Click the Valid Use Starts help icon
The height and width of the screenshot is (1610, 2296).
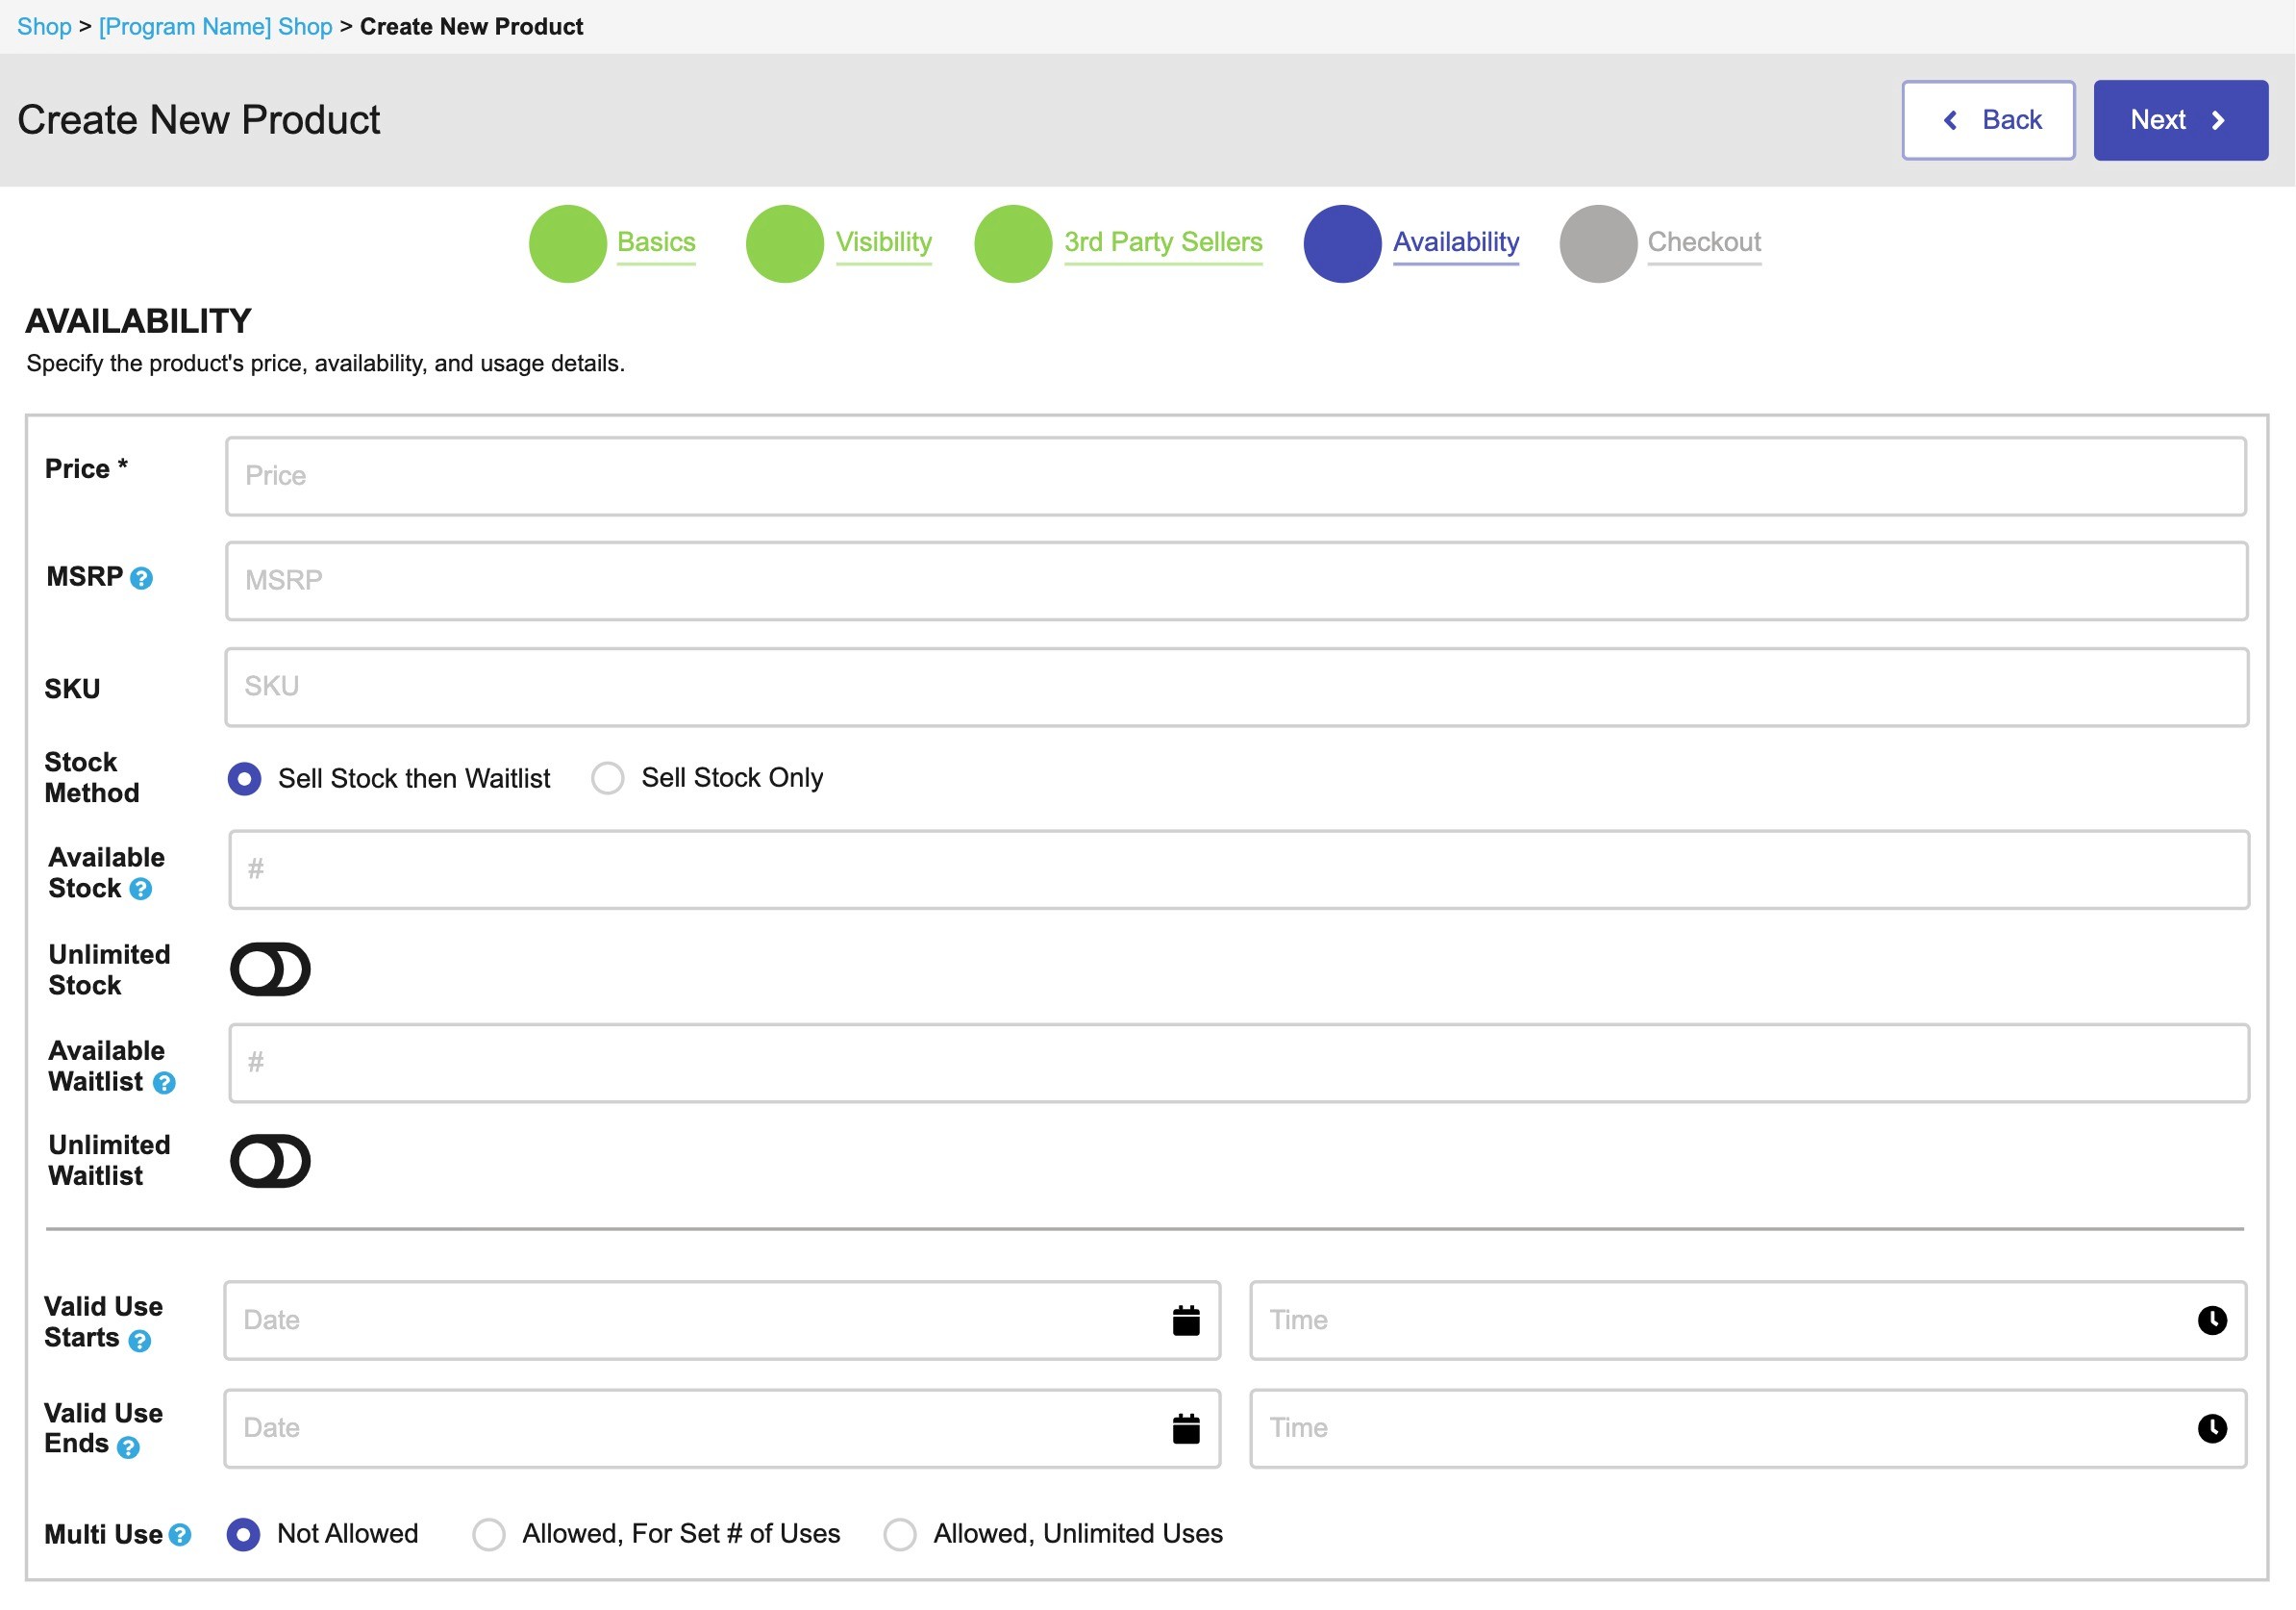(140, 1341)
